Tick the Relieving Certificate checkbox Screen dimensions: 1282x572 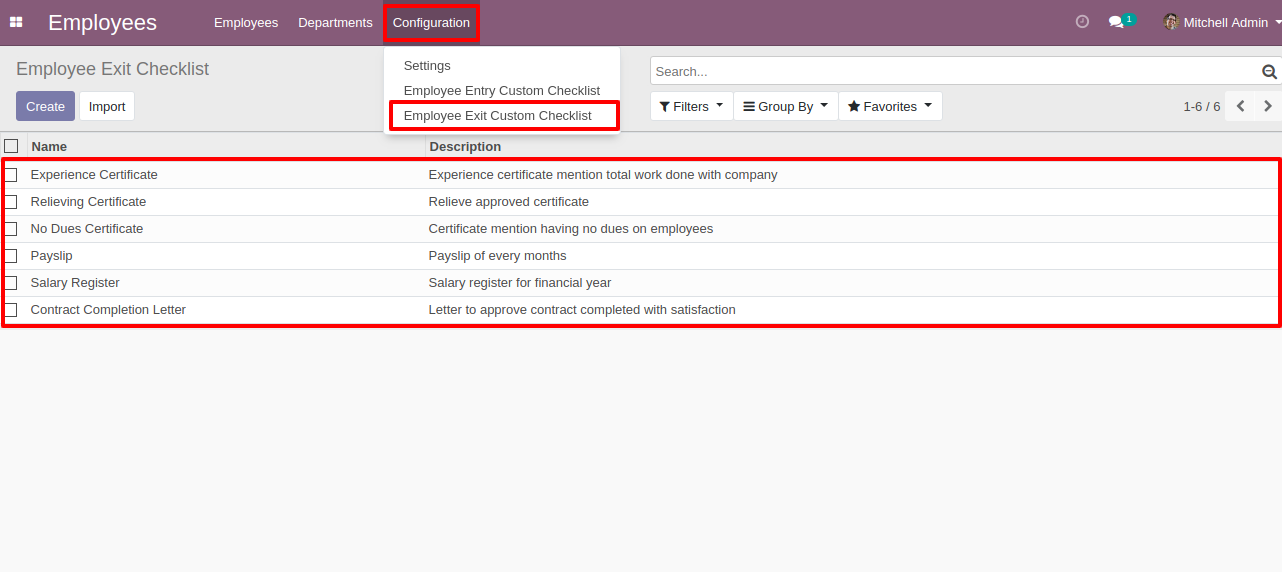coord(11,202)
